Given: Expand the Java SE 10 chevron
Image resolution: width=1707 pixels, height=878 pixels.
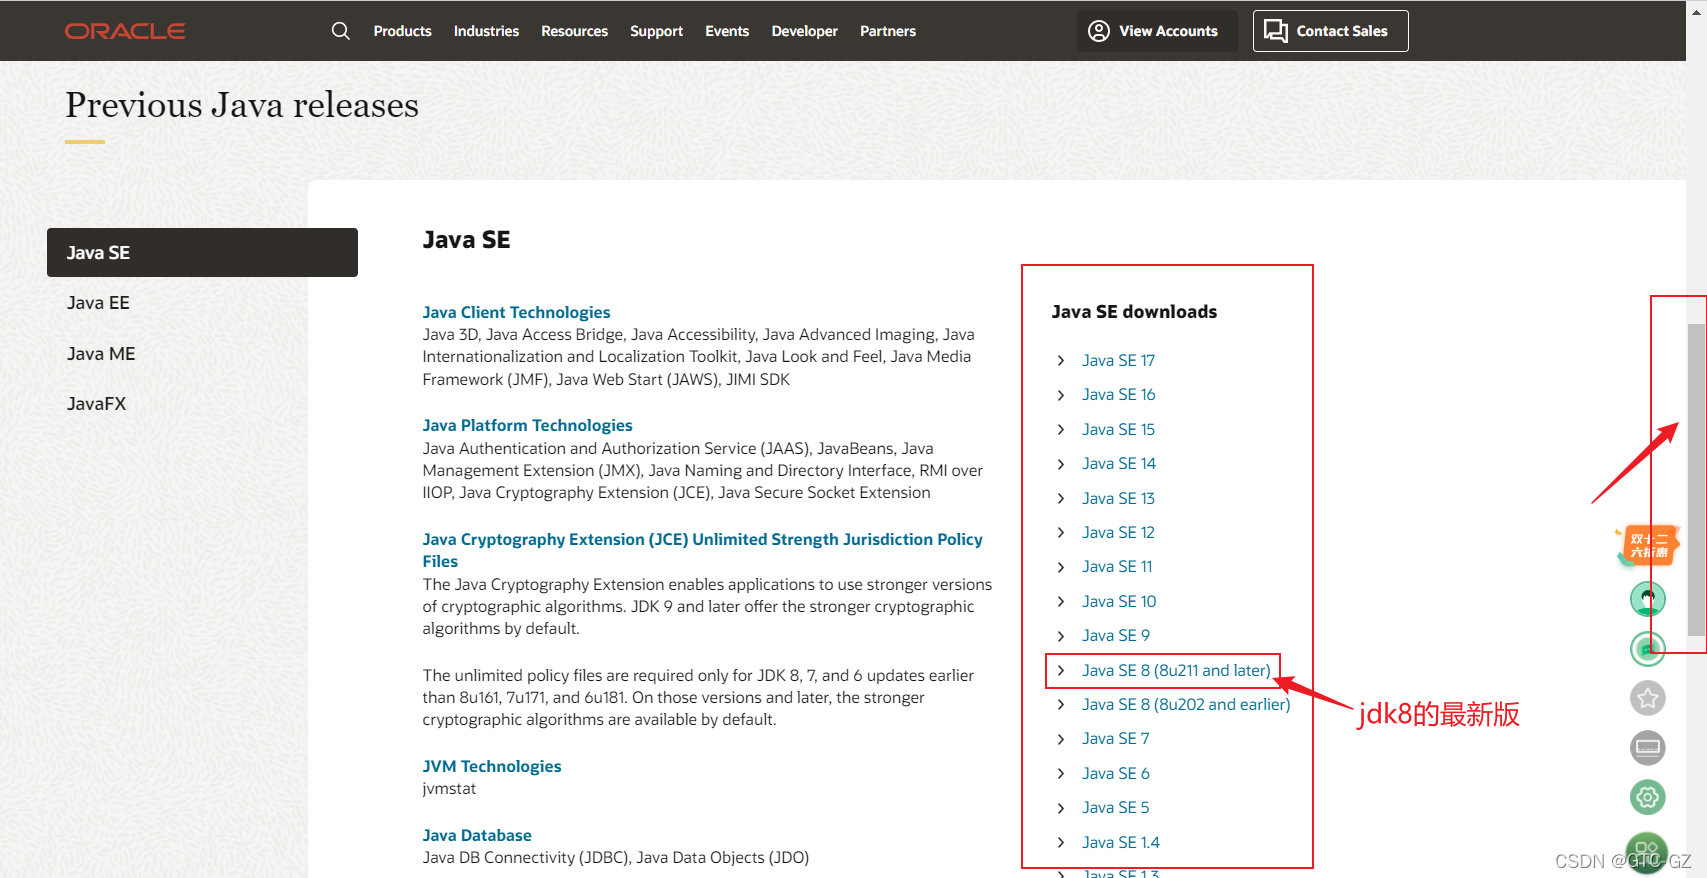Looking at the screenshot, I should [x=1061, y=601].
